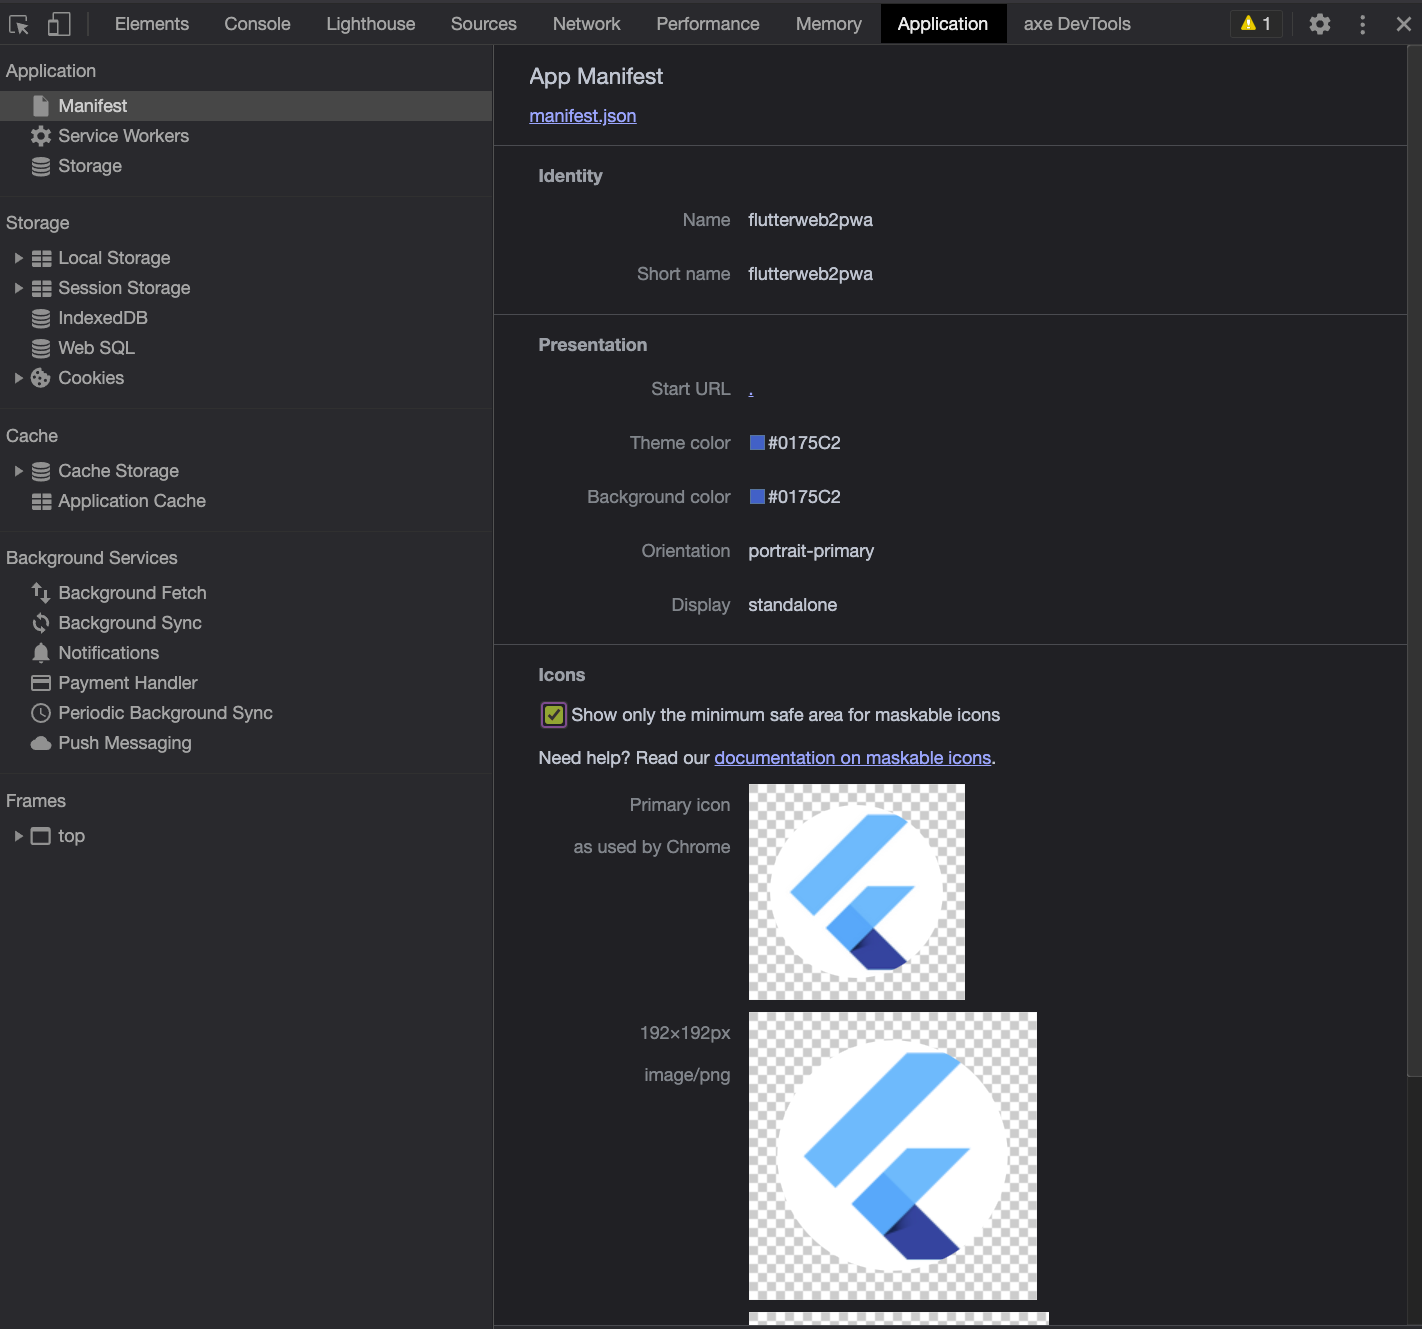Screen dimensions: 1422x1329
Task: Open the manifest.json link
Action: (x=583, y=116)
